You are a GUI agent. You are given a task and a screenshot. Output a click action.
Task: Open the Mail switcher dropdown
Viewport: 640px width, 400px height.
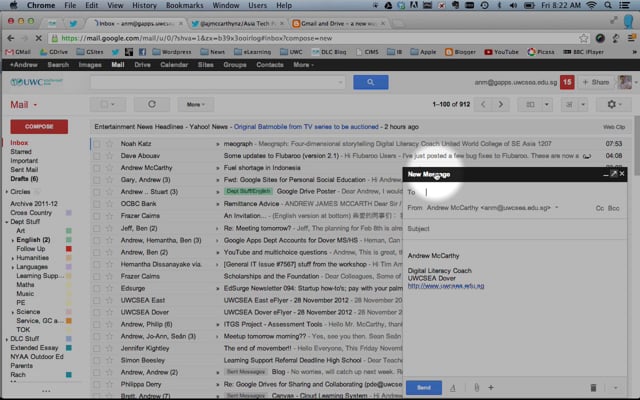[x=24, y=105]
